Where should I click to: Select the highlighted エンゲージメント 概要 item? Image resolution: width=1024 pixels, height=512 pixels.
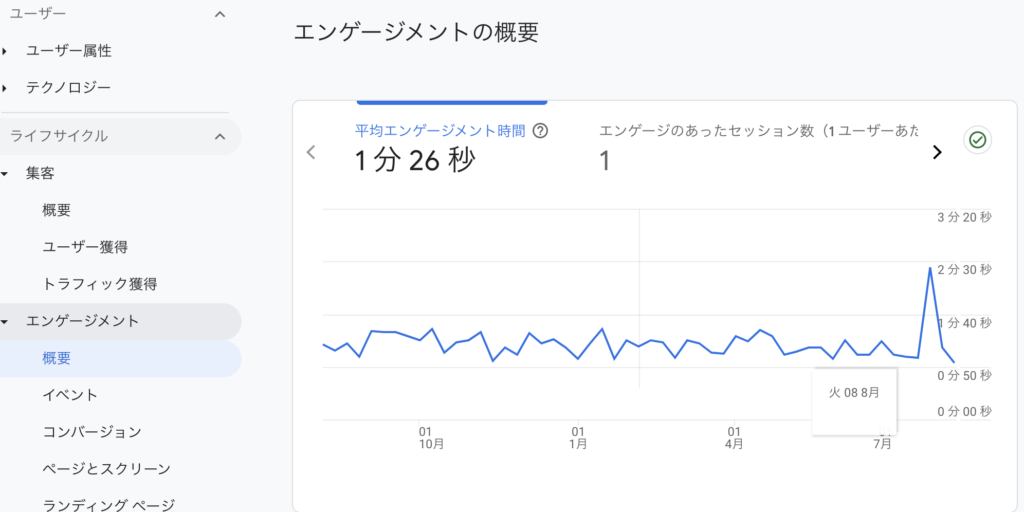57,358
